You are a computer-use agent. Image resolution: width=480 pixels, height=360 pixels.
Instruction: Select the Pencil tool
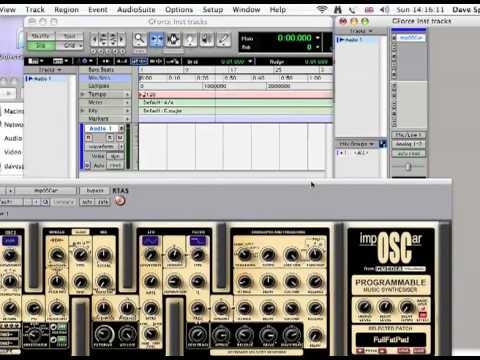(224, 39)
